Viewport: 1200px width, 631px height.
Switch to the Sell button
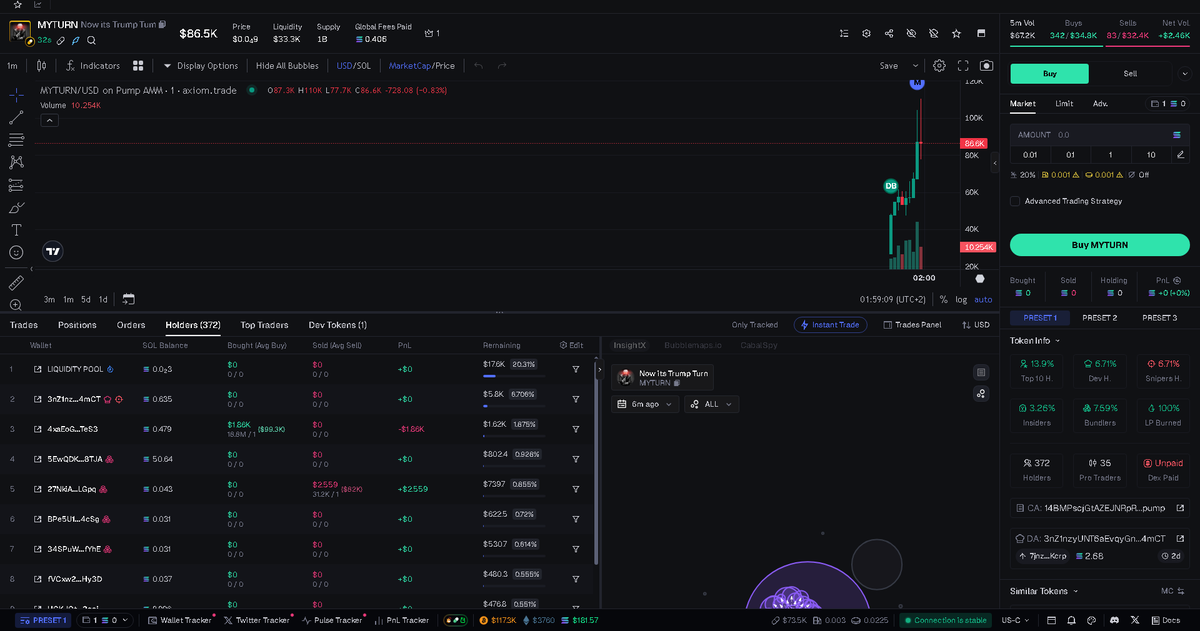pyautogui.click(x=1130, y=73)
